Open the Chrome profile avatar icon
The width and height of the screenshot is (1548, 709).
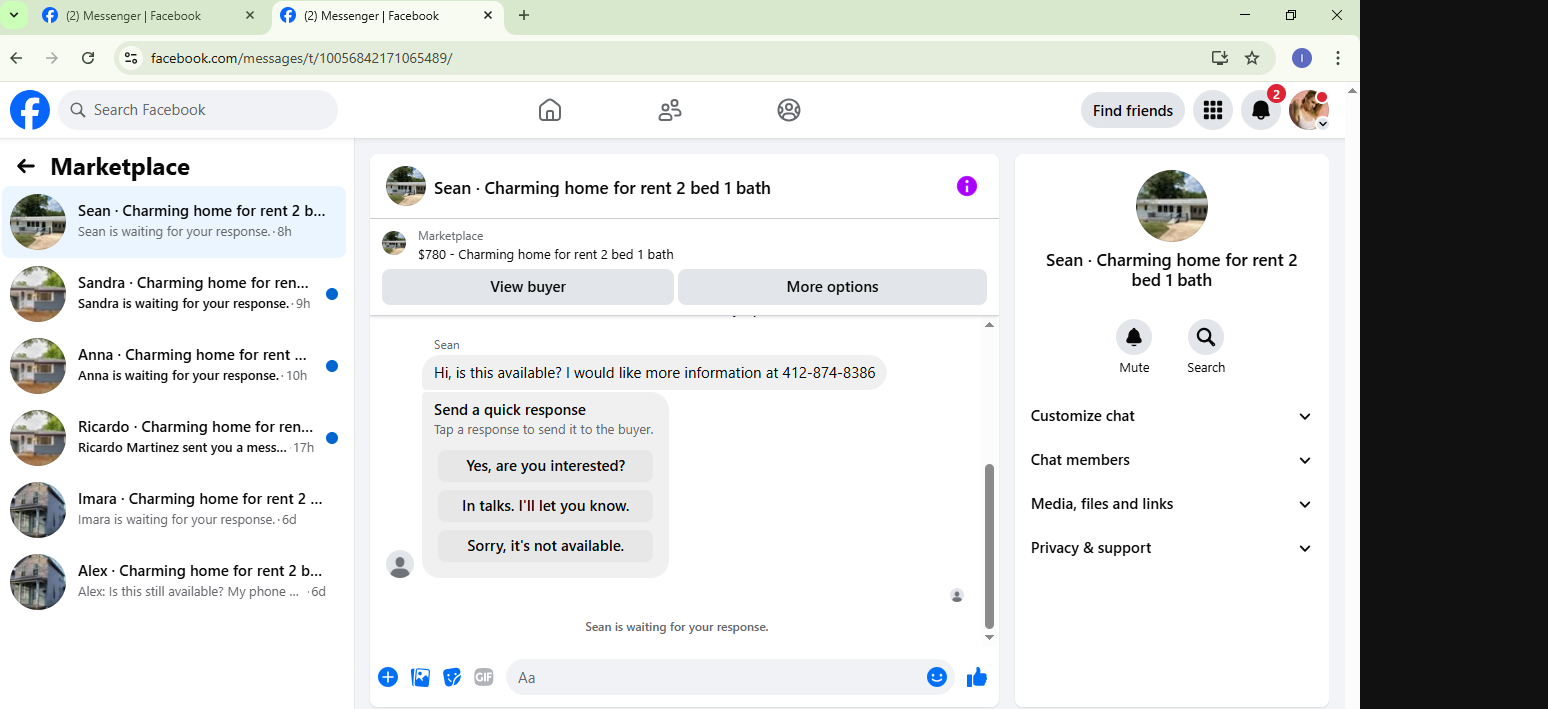click(x=1302, y=58)
